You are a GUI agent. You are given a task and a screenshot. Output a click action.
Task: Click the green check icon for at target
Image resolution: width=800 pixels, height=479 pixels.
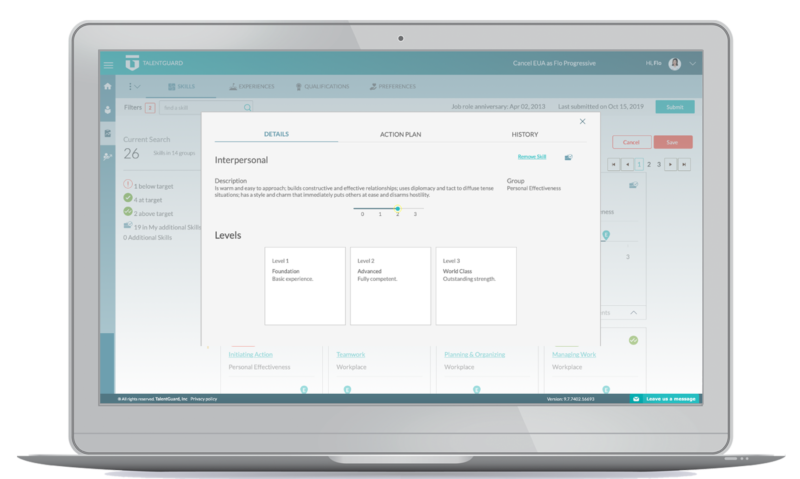(x=128, y=198)
